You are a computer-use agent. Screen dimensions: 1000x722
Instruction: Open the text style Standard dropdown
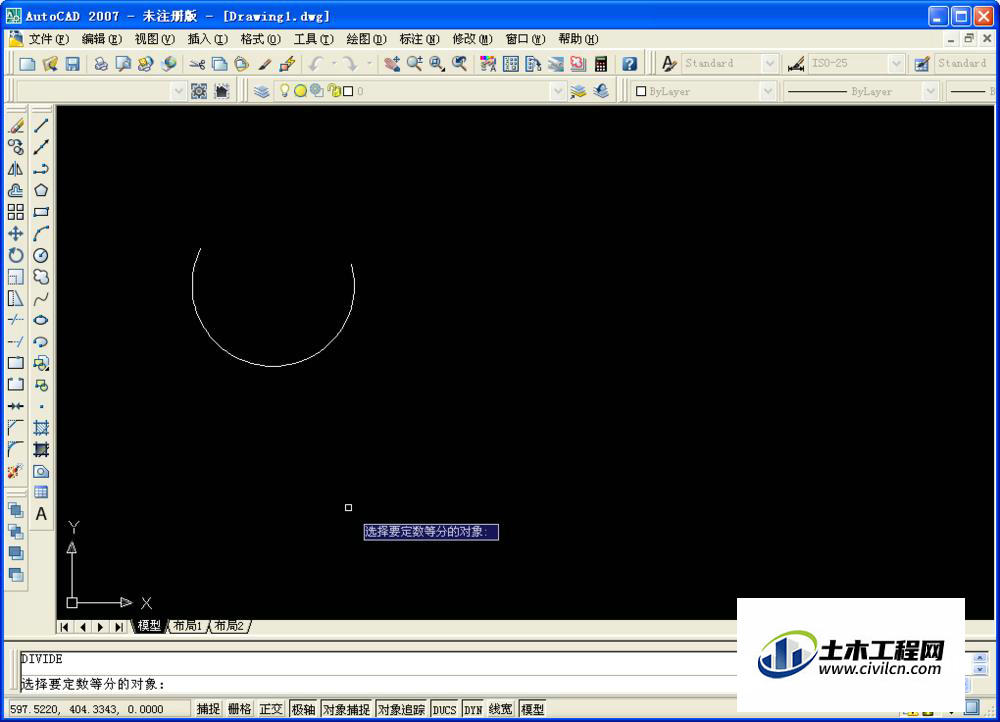[770, 63]
